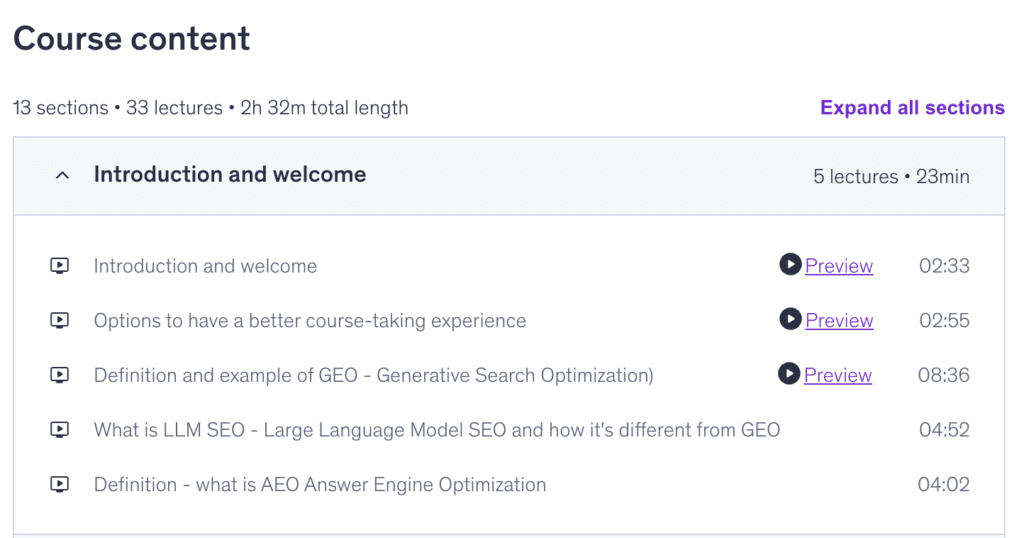
Task: Collapse the Introduction and welcome section chevron
Action: [x=63, y=175]
